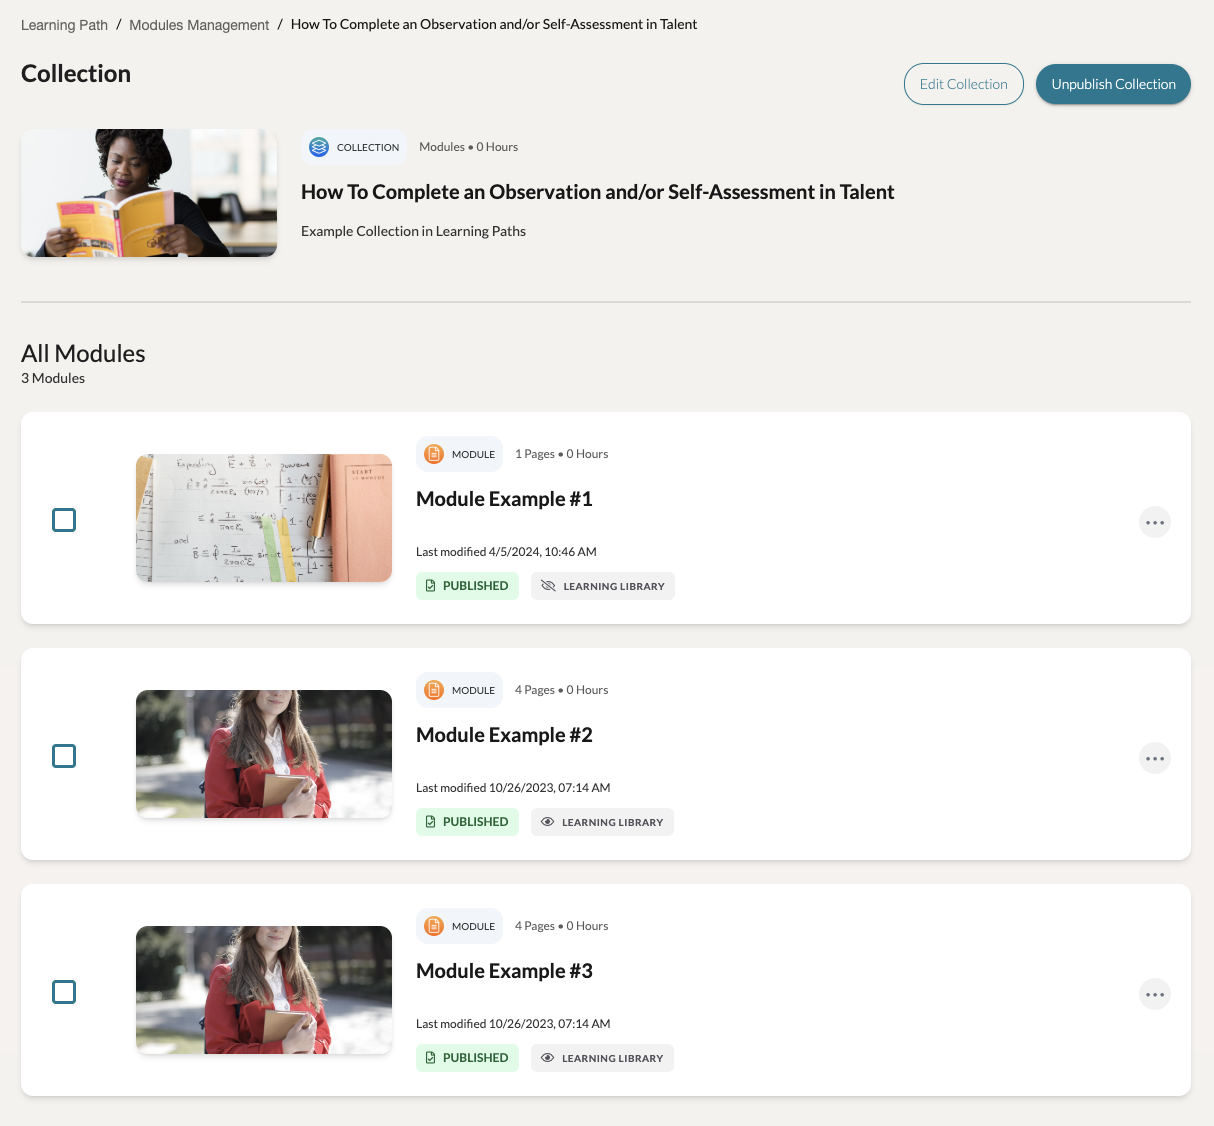Screen dimensions: 1214x1126
Task: Open the Module Example #1 thumbnail image
Action: pos(264,518)
